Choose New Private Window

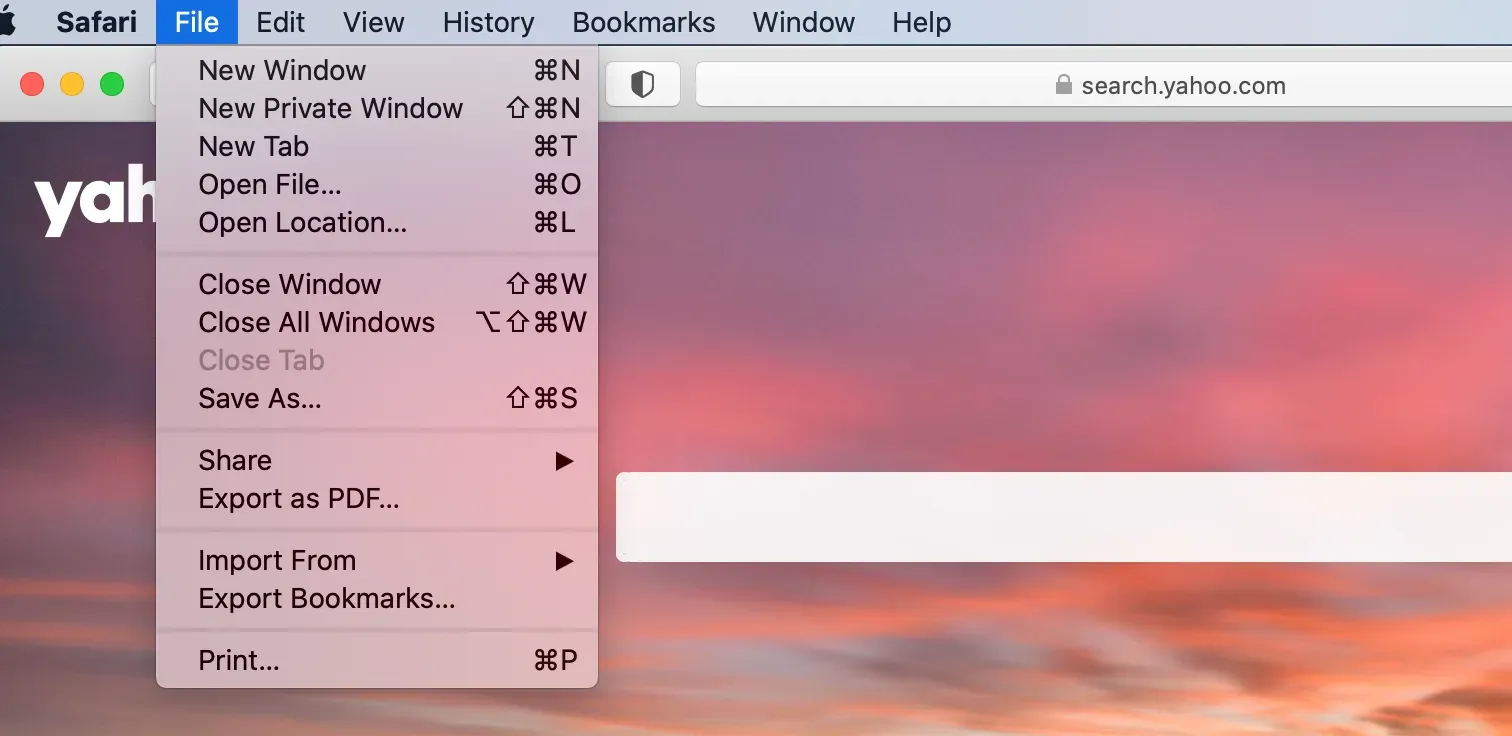click(377, 108)
